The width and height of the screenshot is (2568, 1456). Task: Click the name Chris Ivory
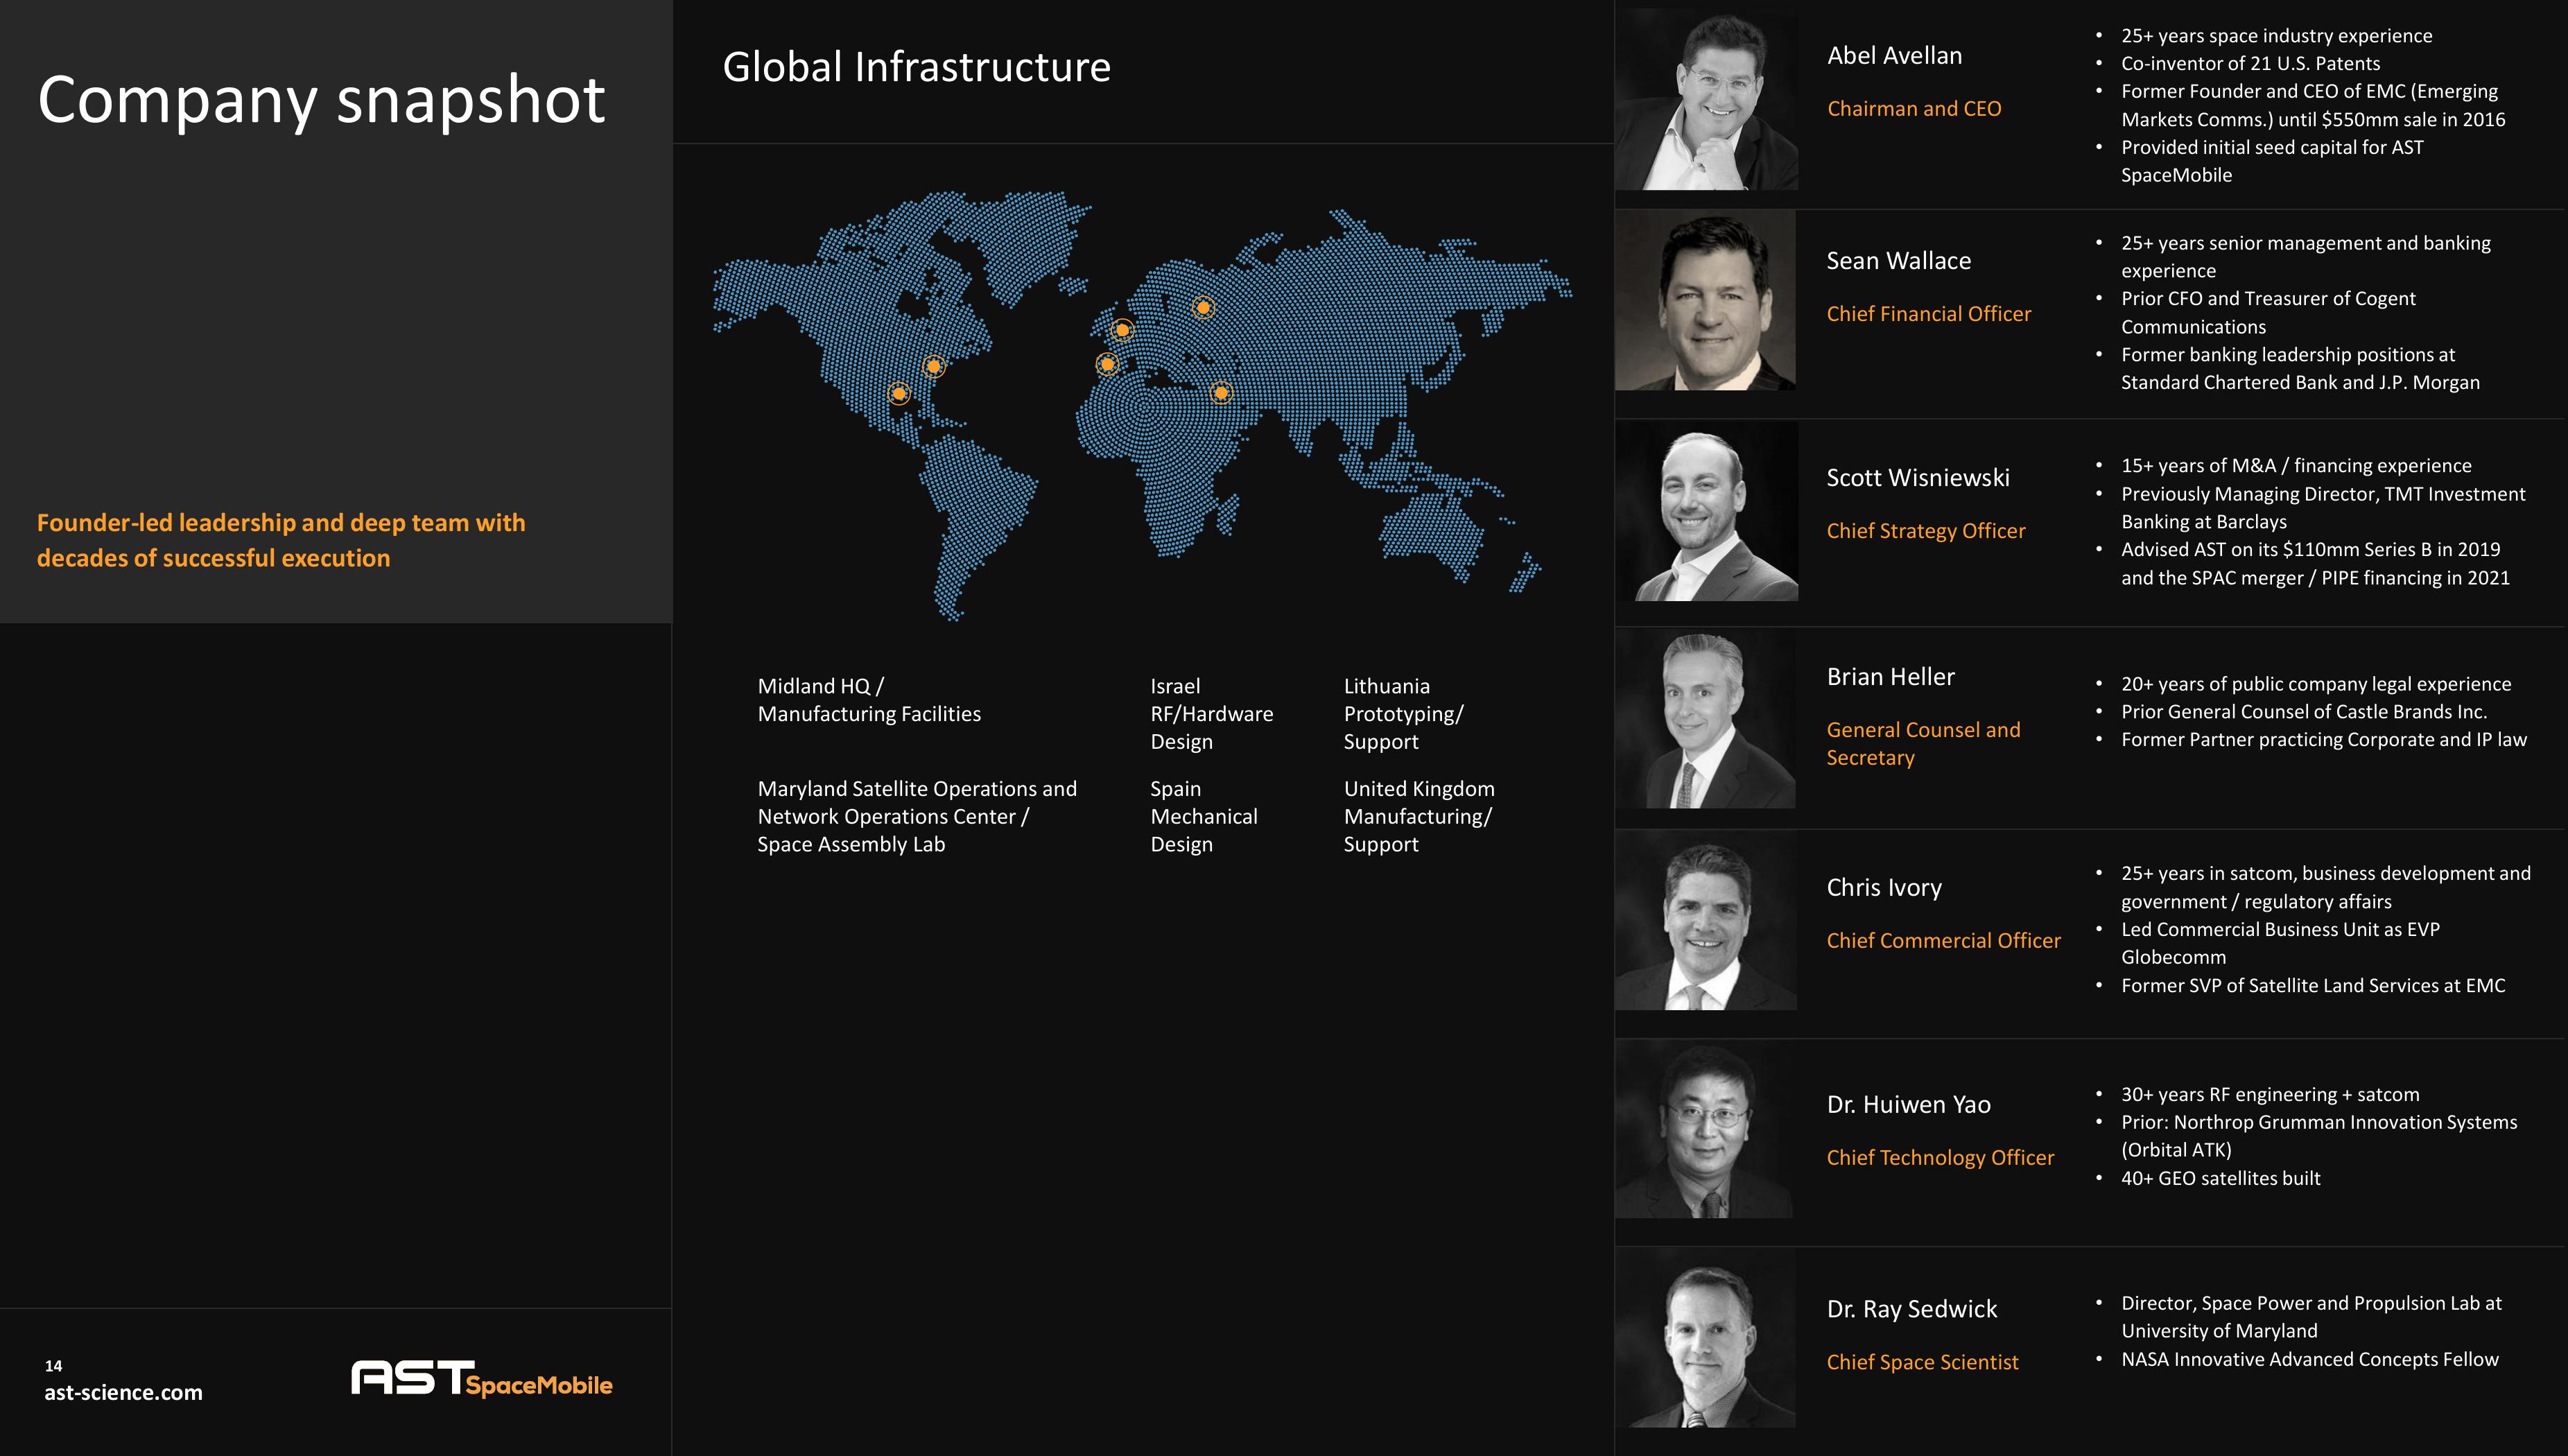click(1884, 888)
